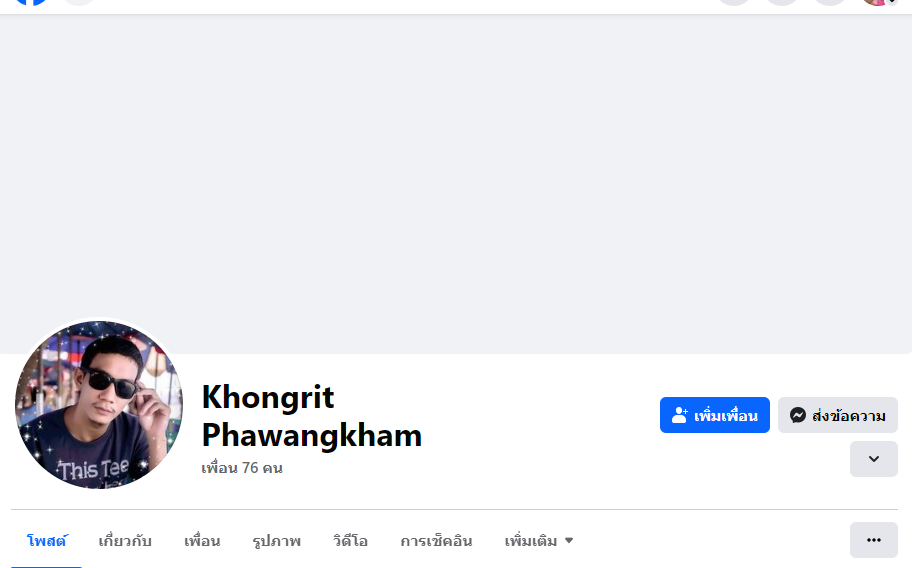Send a message using the ส่งข้อความ button
The image size is (912, 568).
click(x=838, y=415)
